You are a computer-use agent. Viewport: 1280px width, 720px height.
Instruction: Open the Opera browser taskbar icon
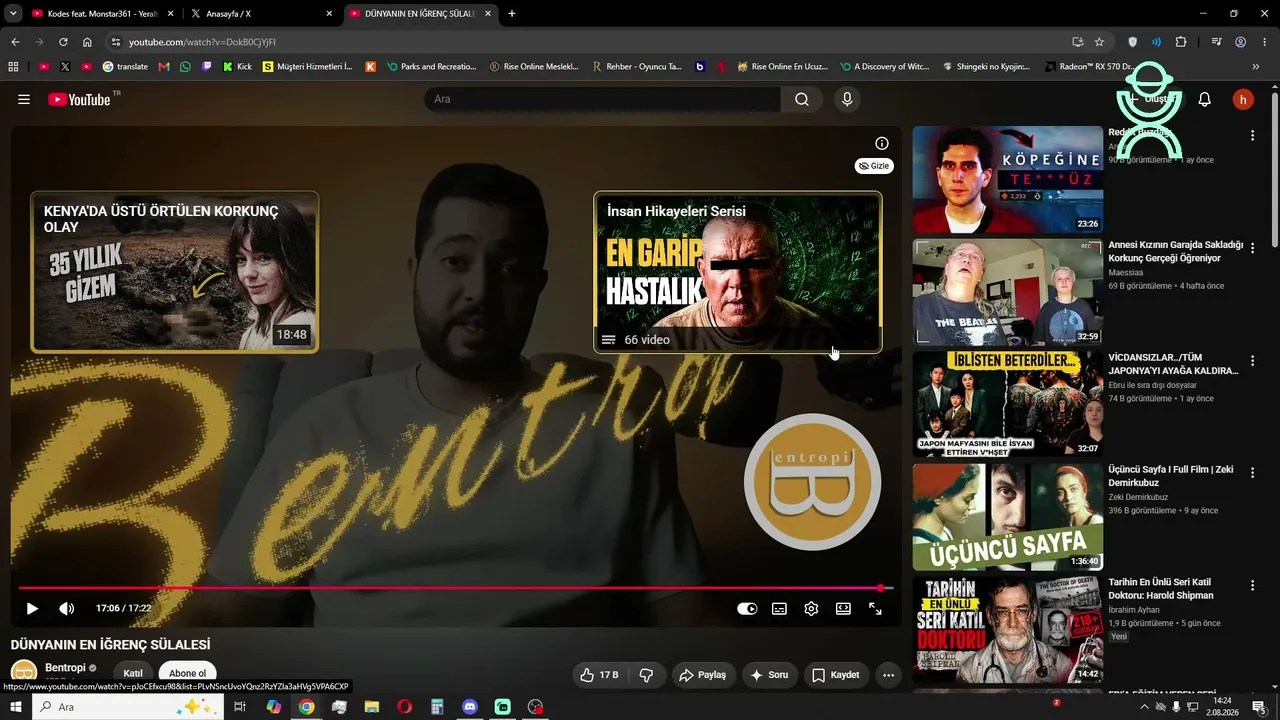[x=404, y=707]
